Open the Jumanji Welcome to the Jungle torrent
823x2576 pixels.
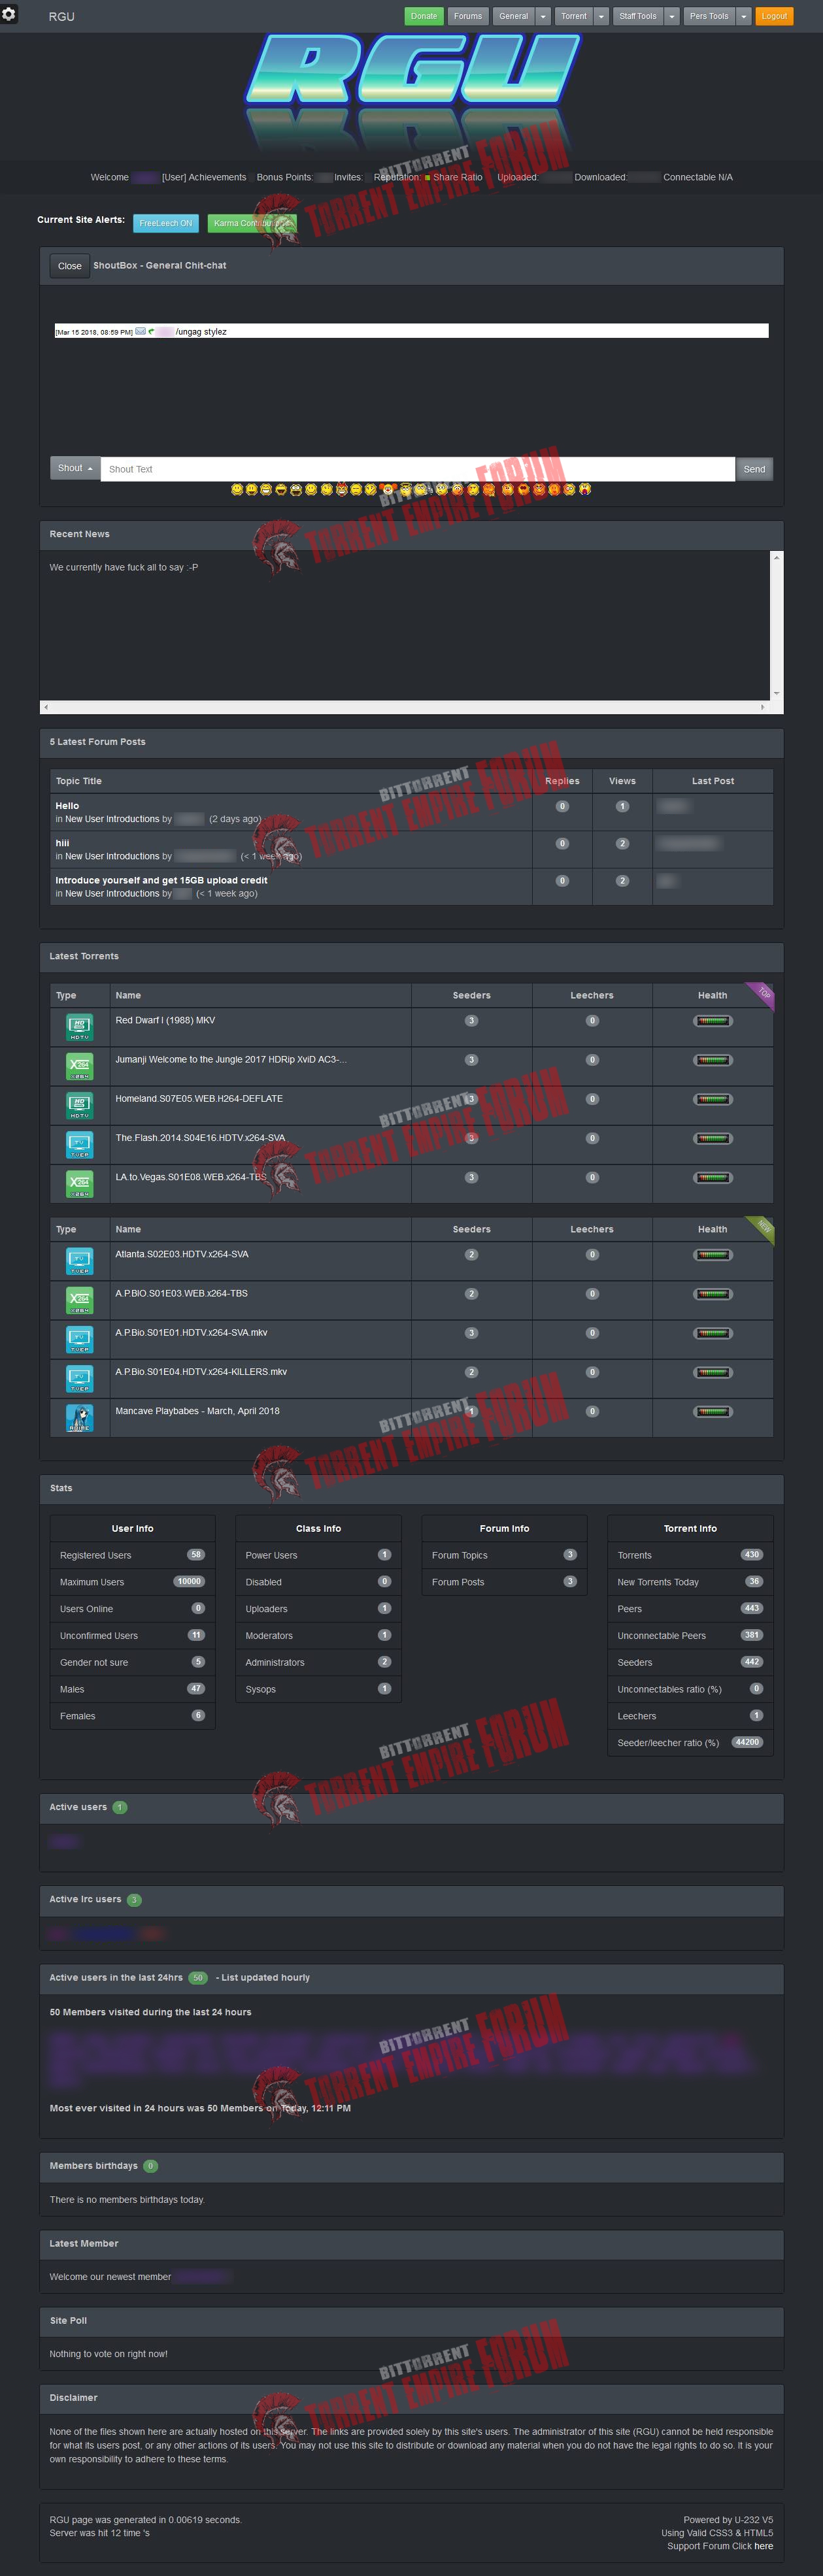(231, 1059)
